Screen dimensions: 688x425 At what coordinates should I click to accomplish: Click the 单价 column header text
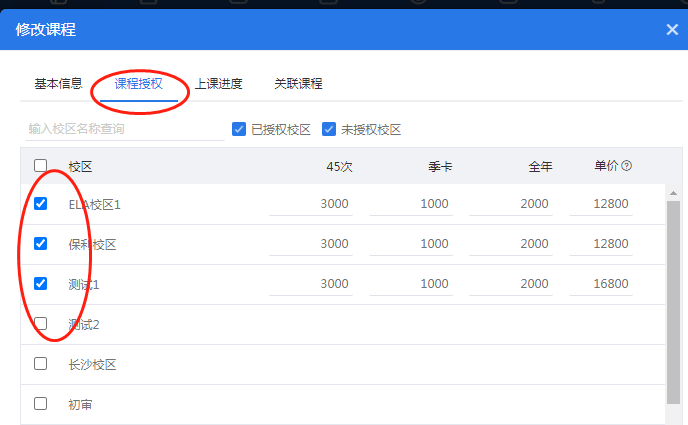coord(606,166)
